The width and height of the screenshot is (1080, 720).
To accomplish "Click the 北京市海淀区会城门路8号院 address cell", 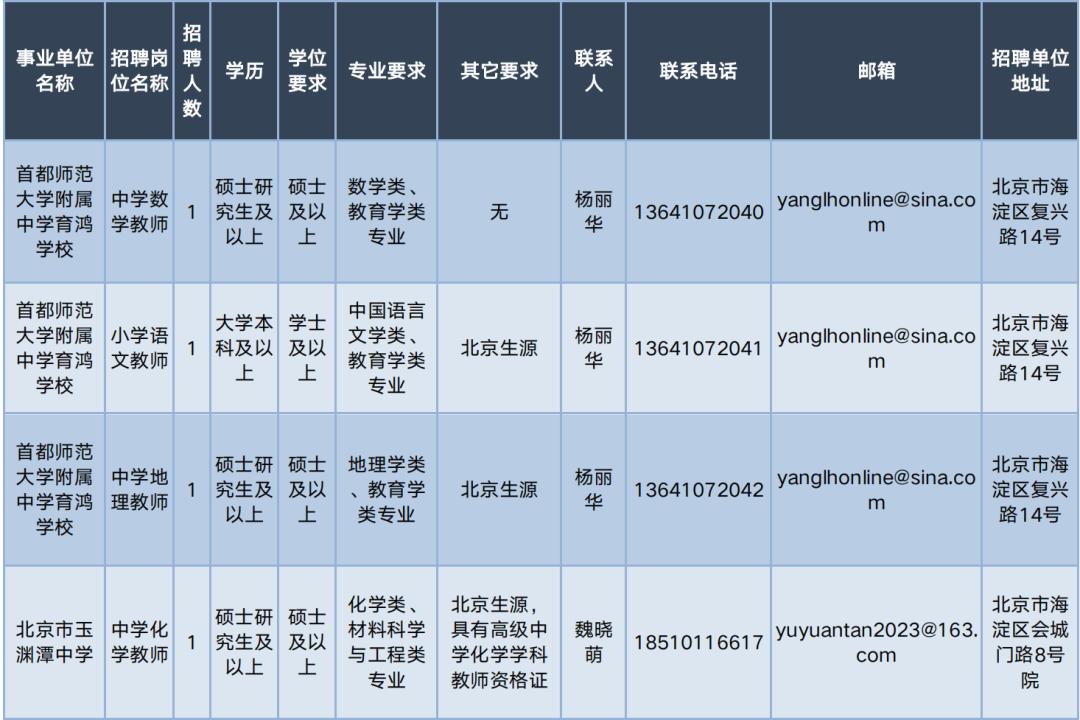I will click(x=1030, y=642).
